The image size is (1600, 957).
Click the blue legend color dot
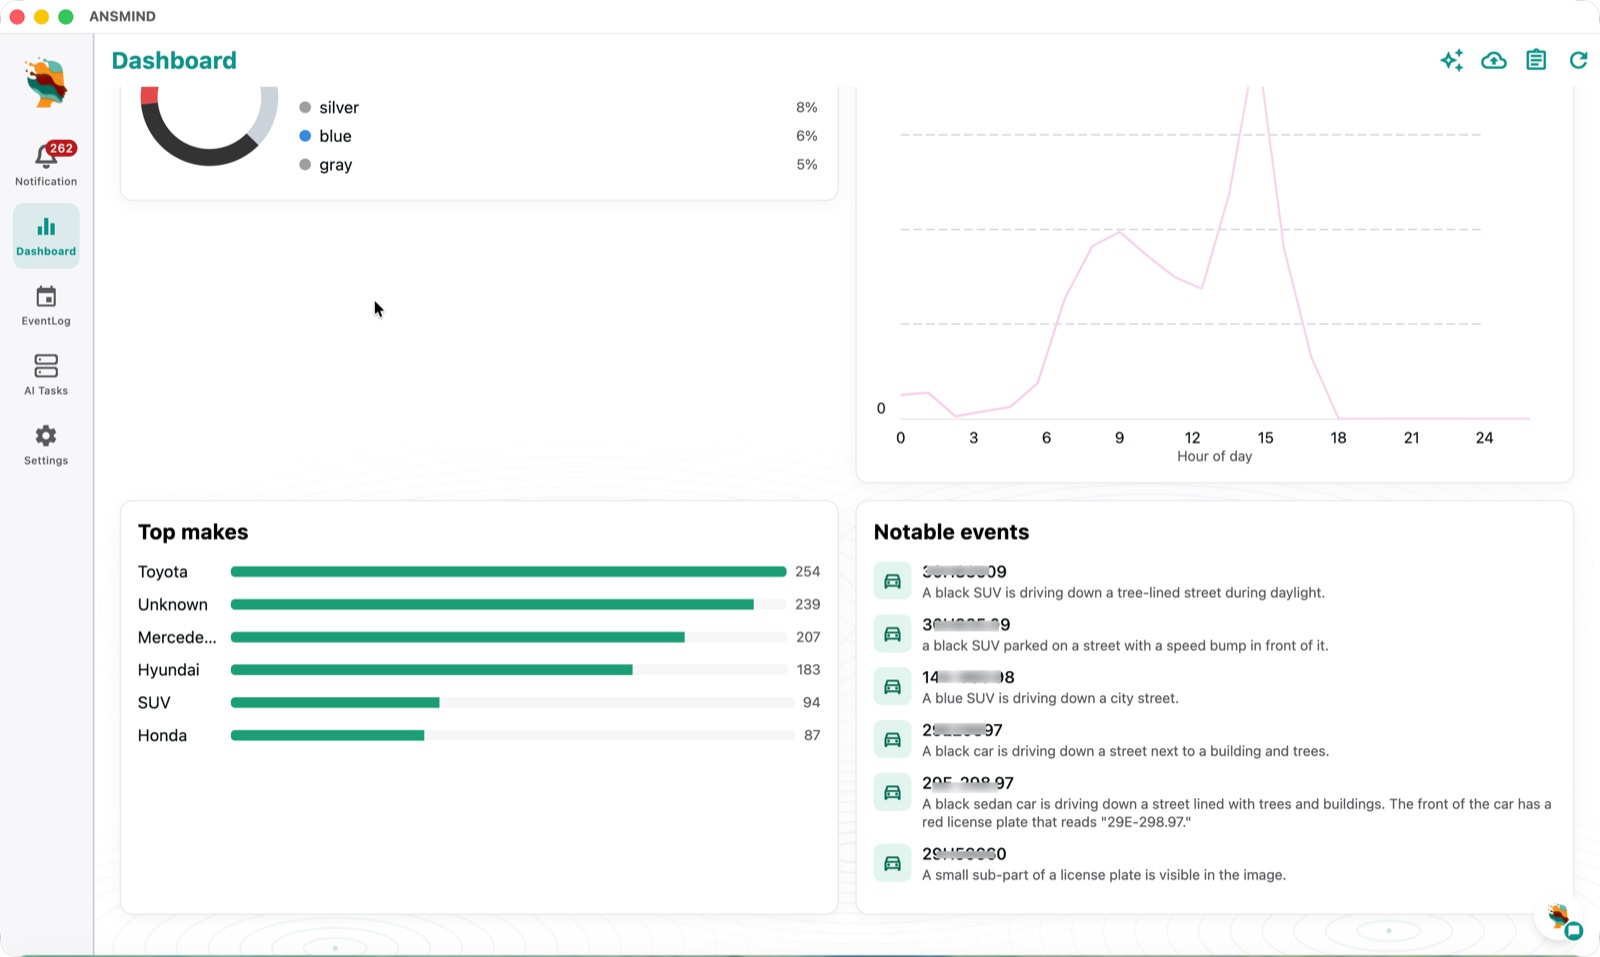[x=305, y=136]
